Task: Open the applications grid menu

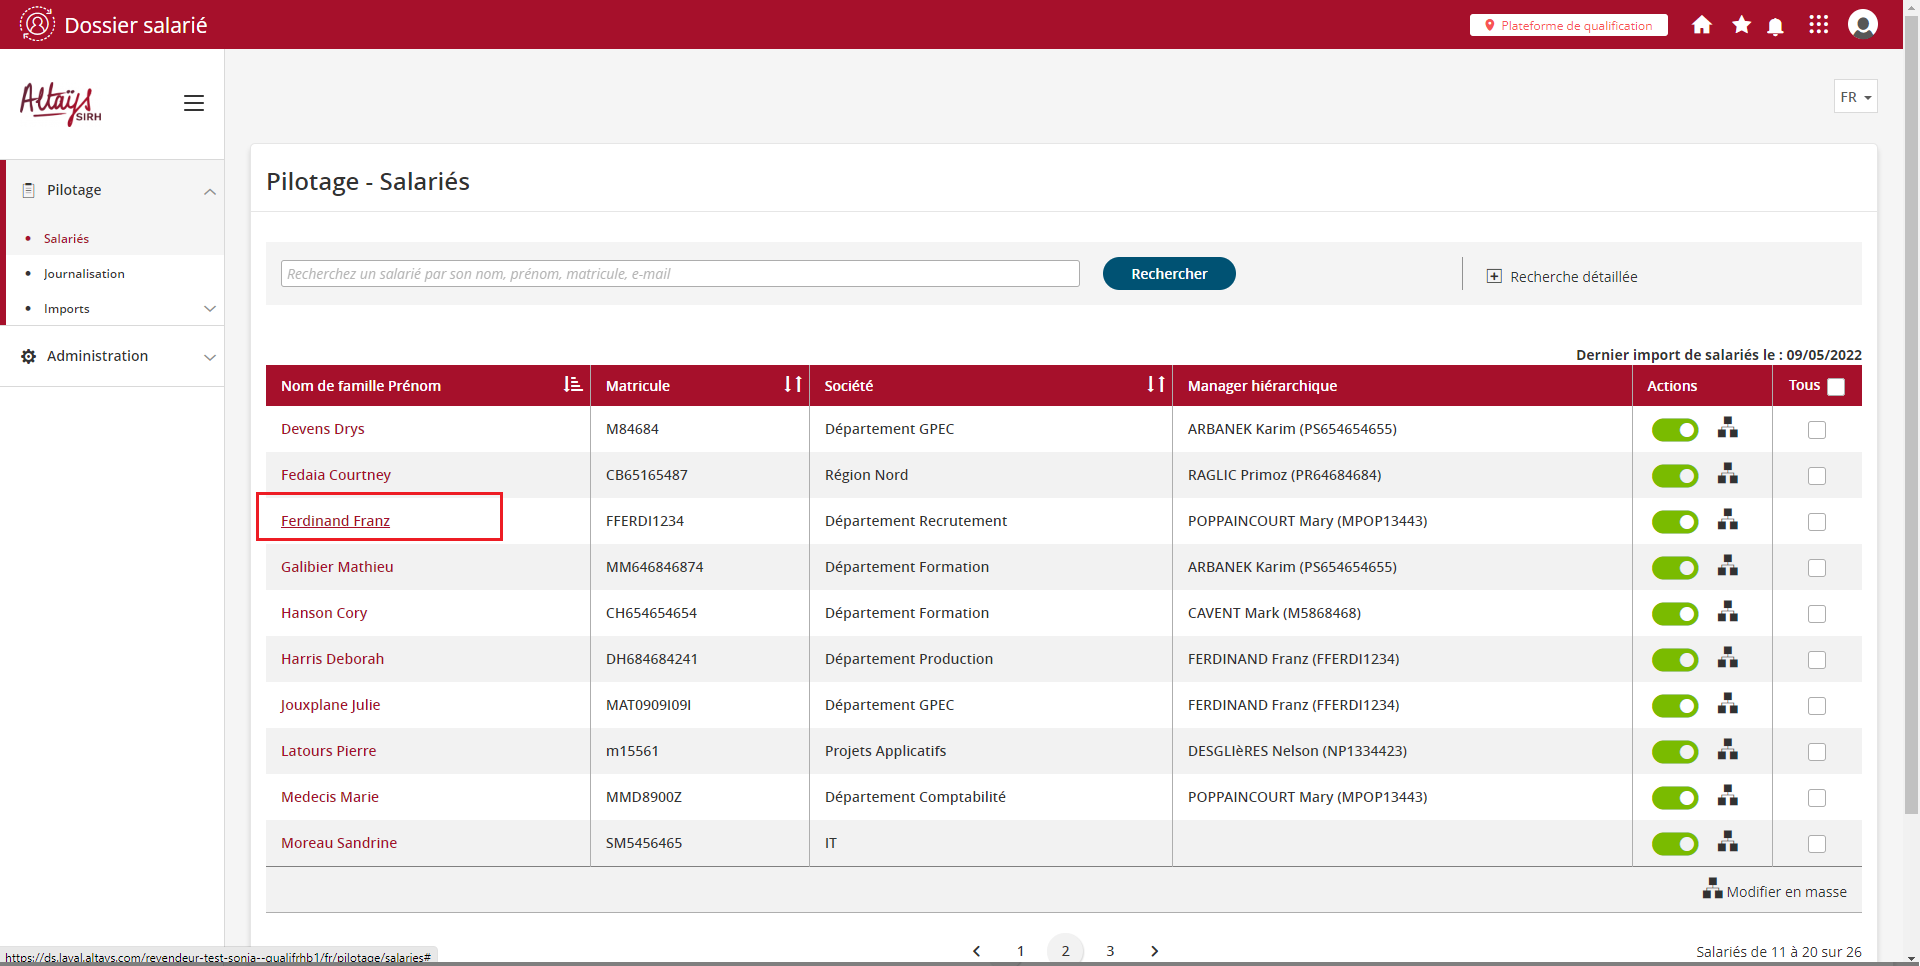Action: click(x=1818, y=25)
